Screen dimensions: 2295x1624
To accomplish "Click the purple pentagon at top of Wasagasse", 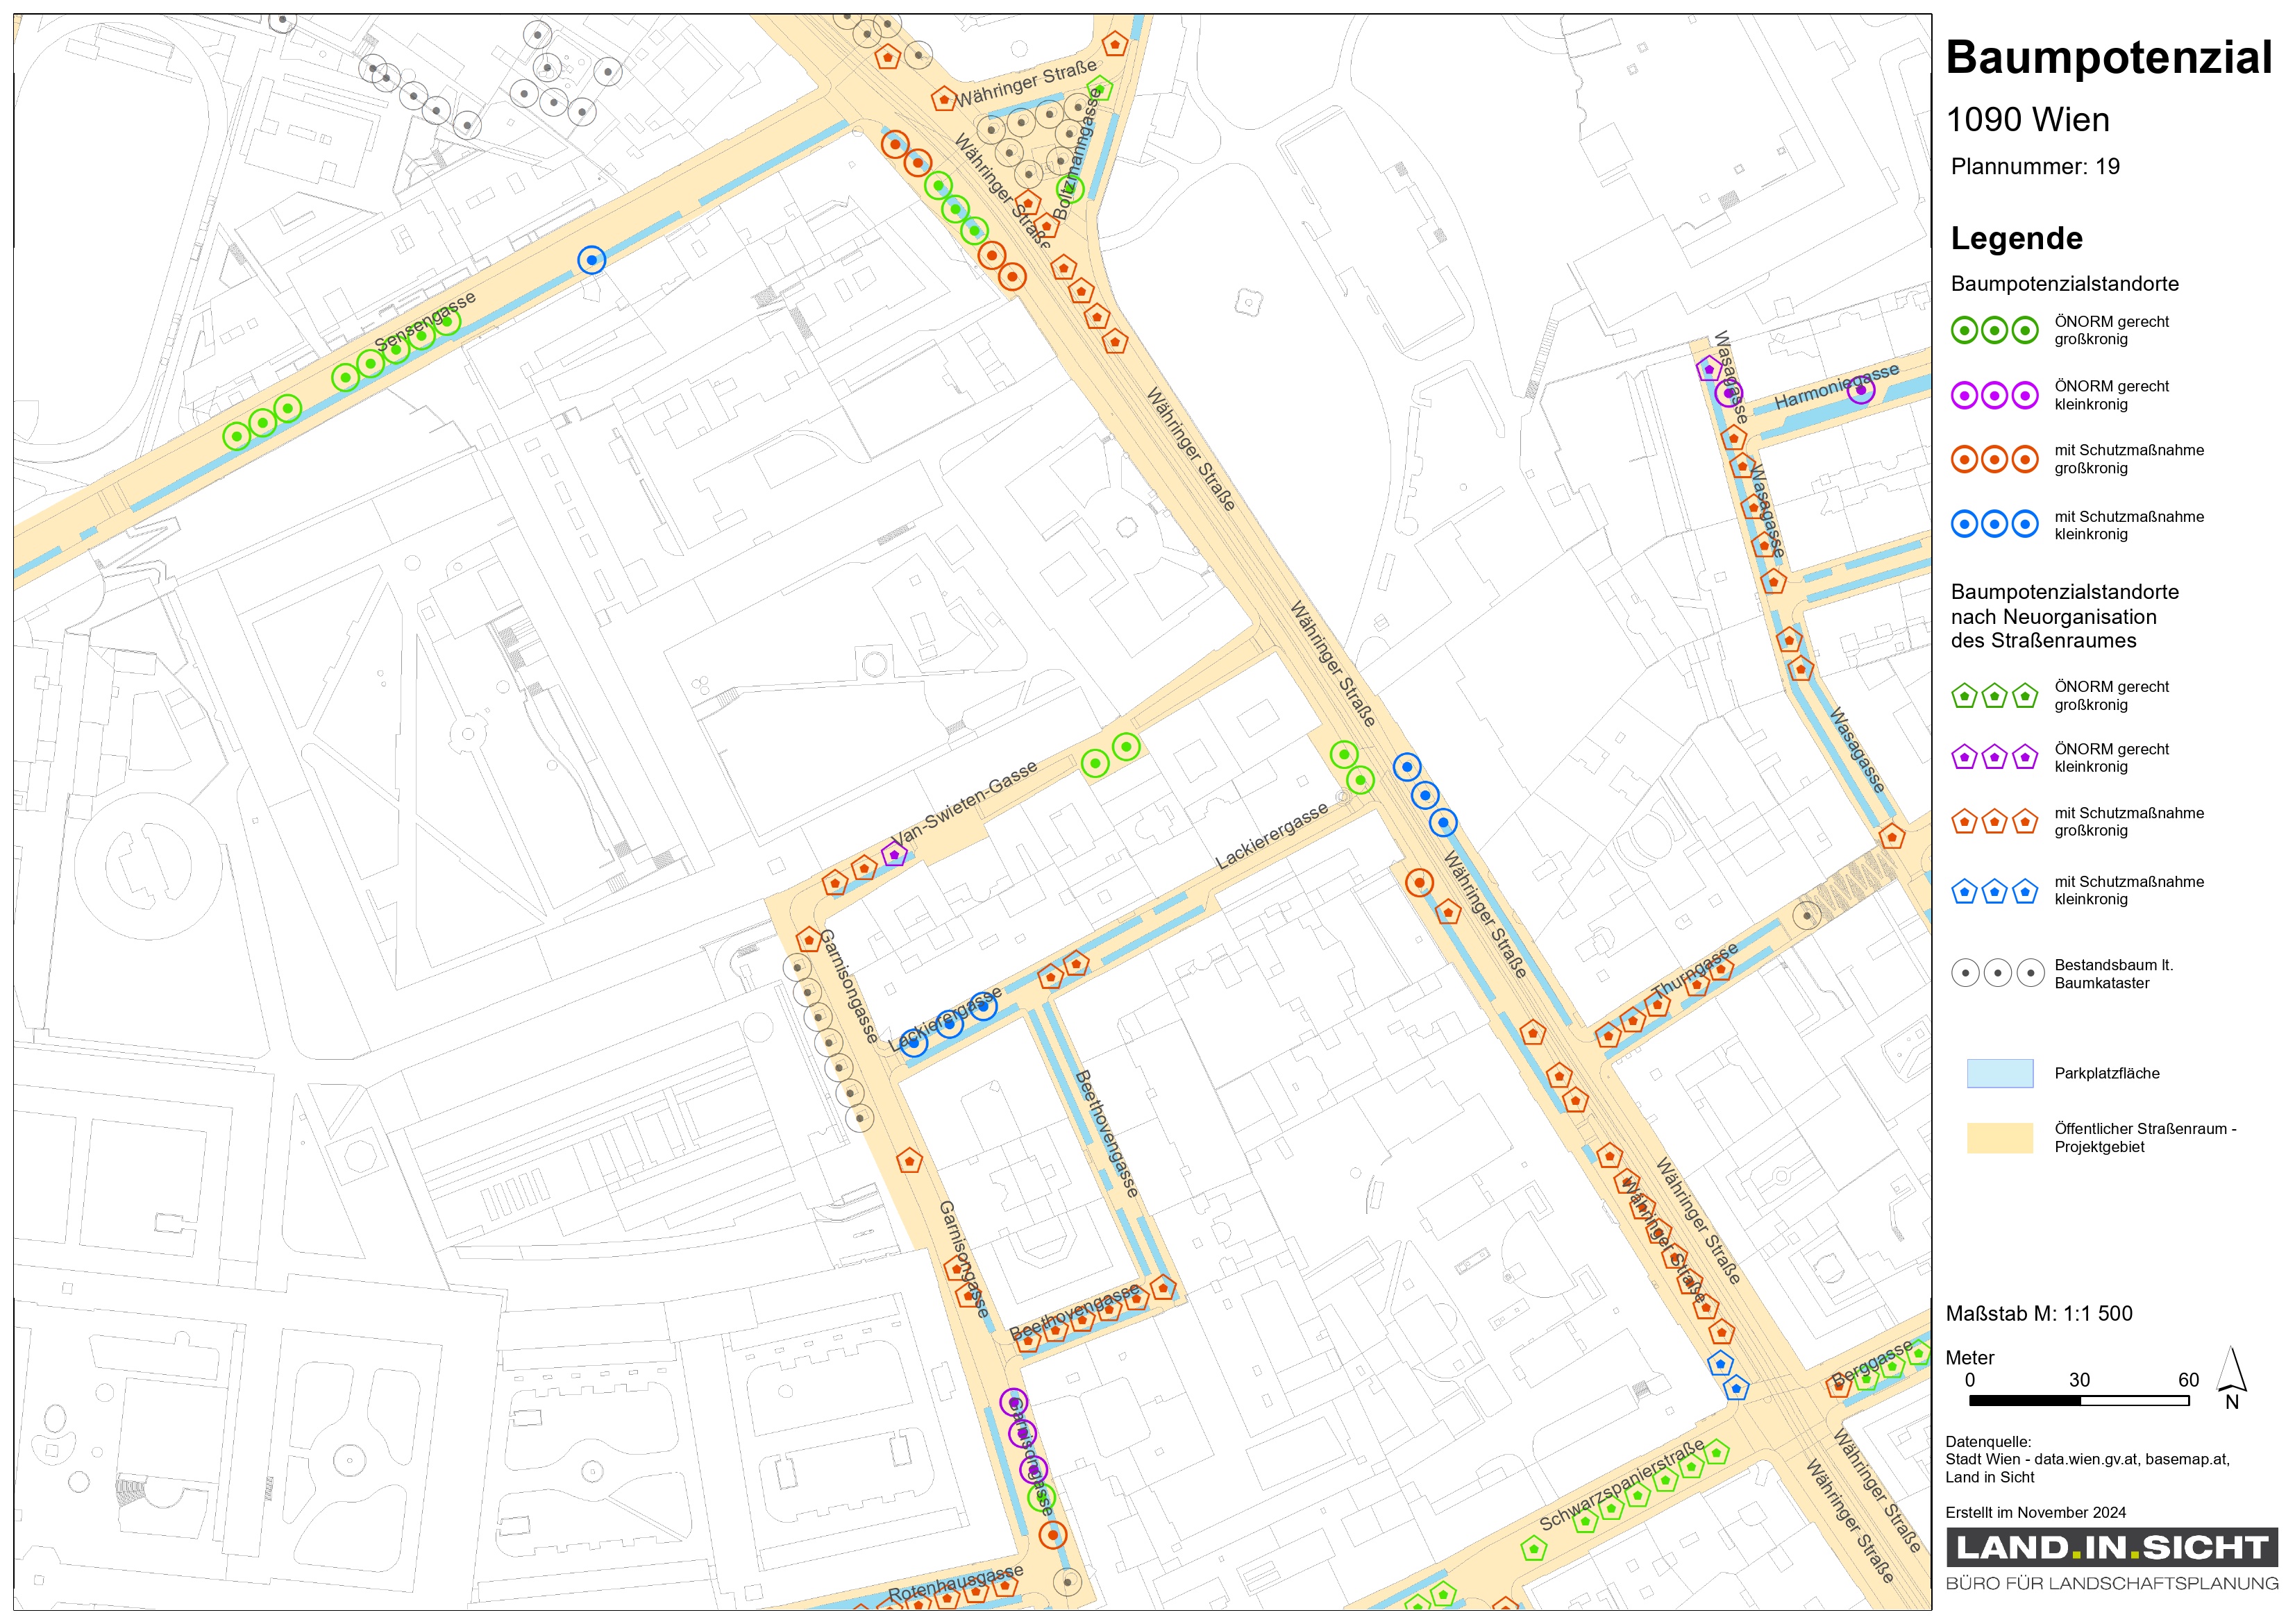I will [1709, 369].
